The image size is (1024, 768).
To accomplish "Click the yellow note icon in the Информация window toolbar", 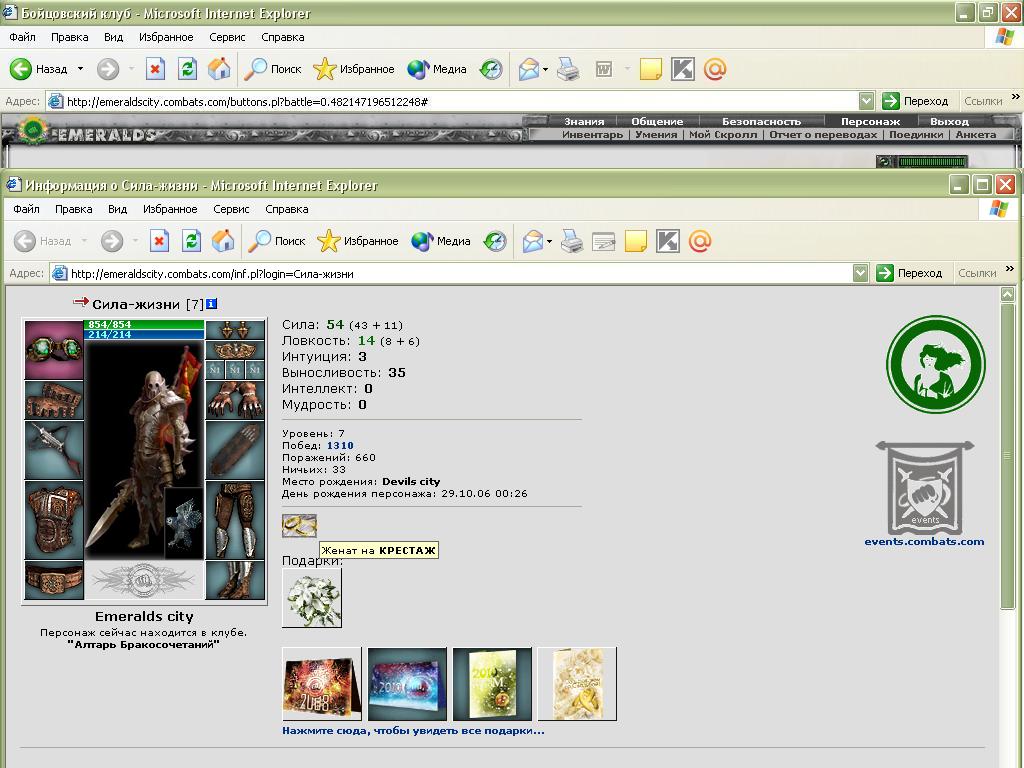I will [x=635, y=241].
